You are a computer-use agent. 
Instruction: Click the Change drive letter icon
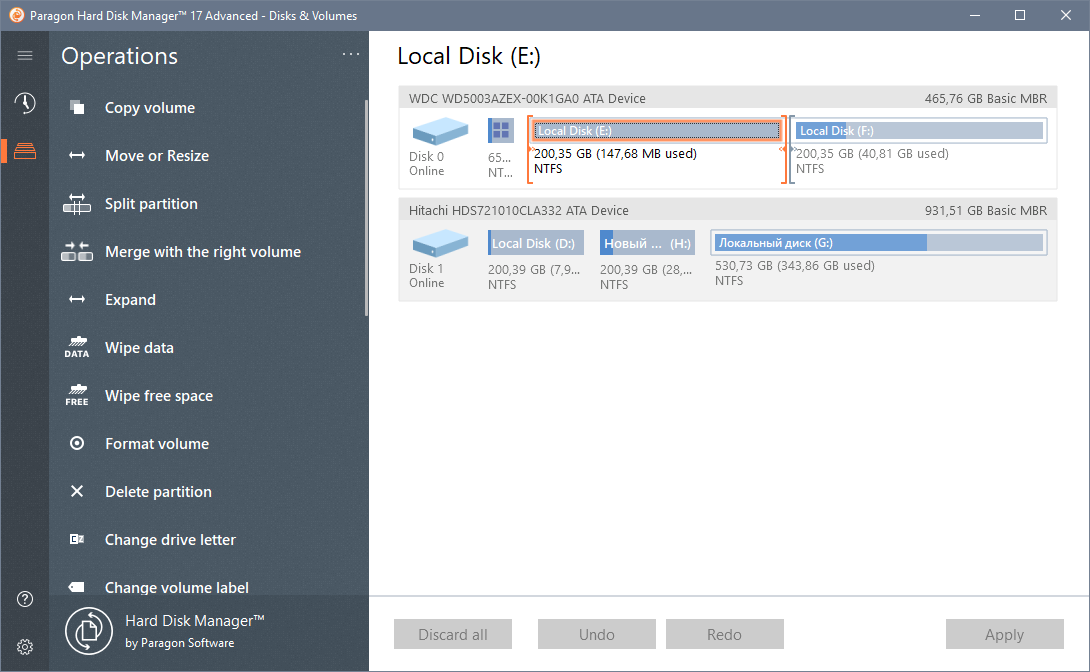(77, 539)
